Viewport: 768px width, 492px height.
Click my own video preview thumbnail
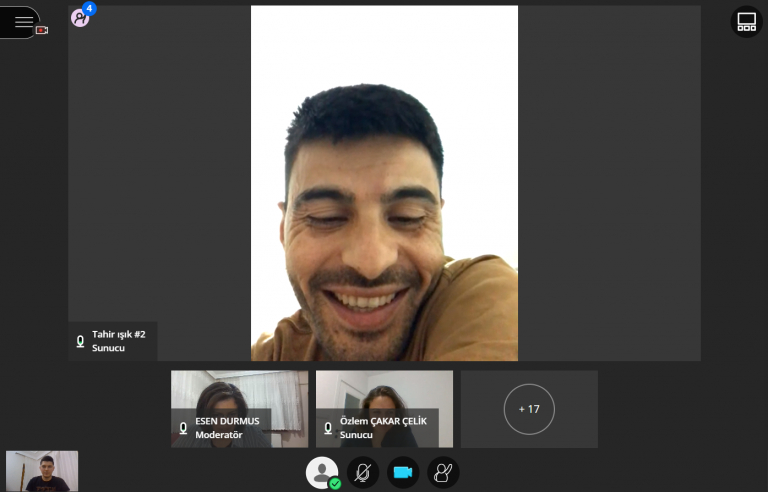coord(42,471)
